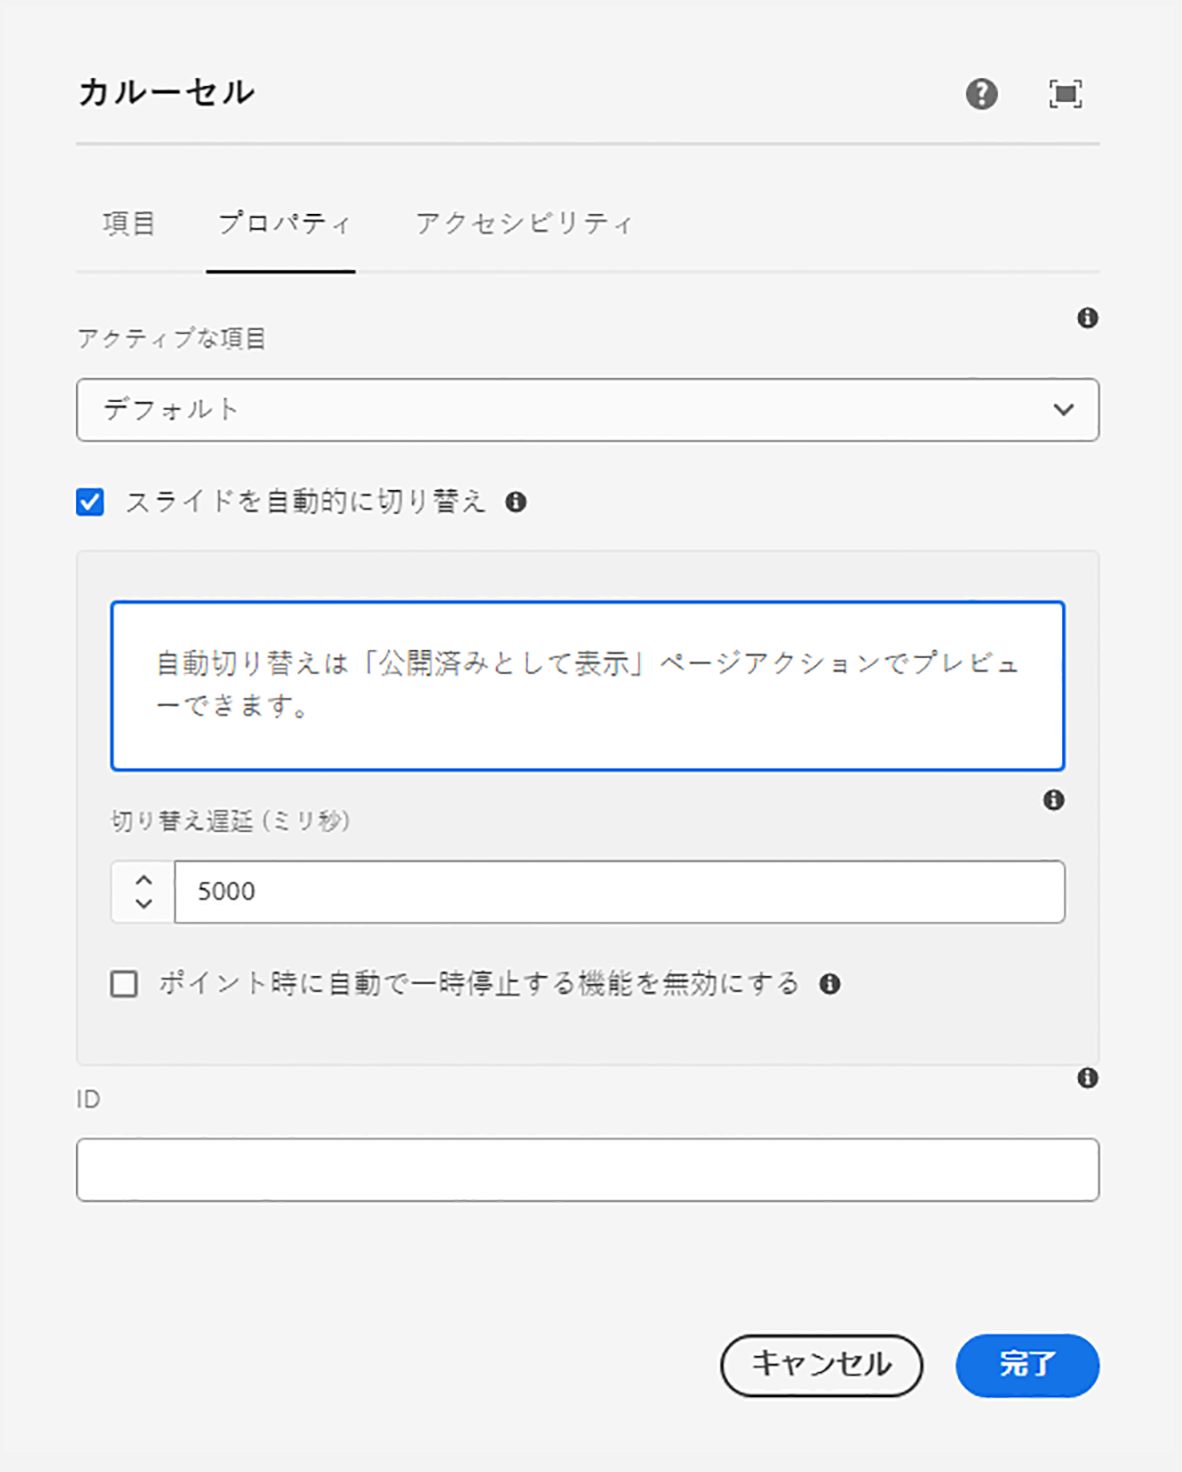The image size is (1182, 1472).
Task: Click the 5000 delay input field
Action: [619, 891]
